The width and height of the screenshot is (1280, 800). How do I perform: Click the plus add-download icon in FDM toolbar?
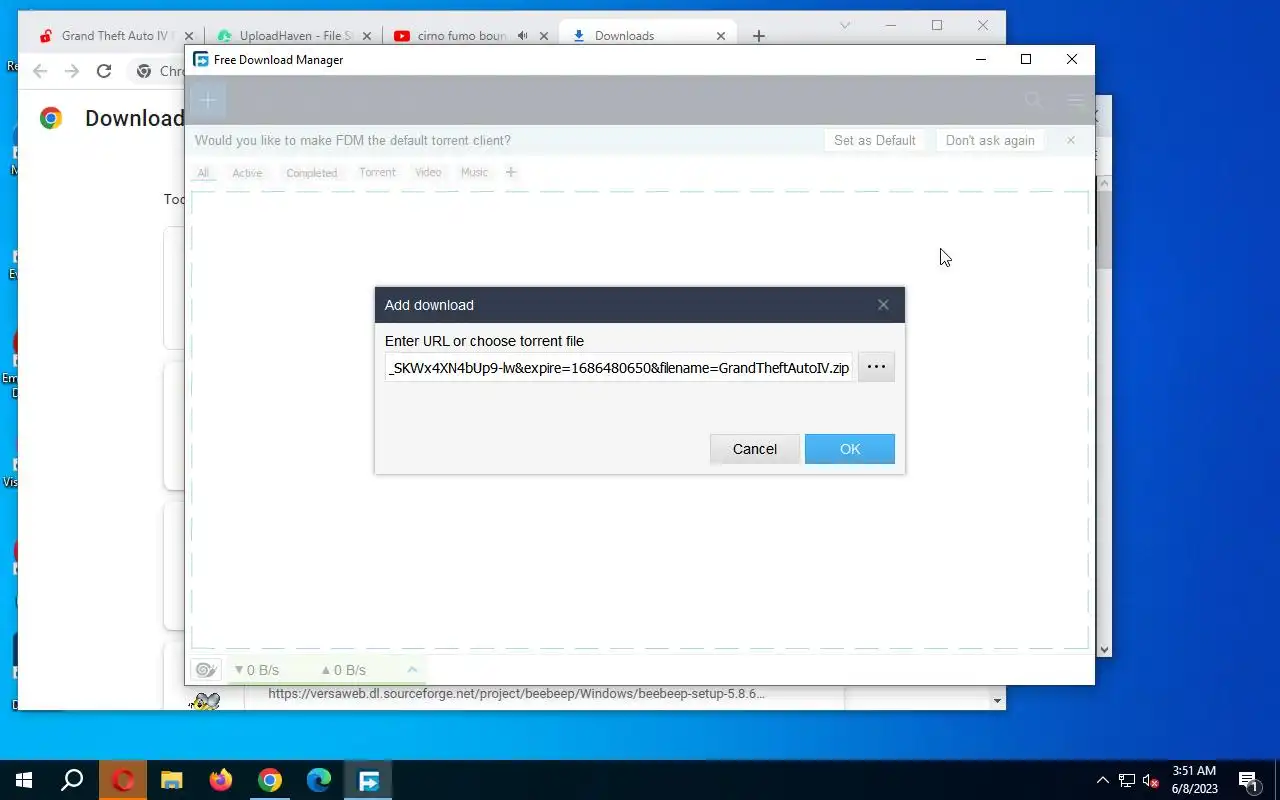(x=208, y=100)
